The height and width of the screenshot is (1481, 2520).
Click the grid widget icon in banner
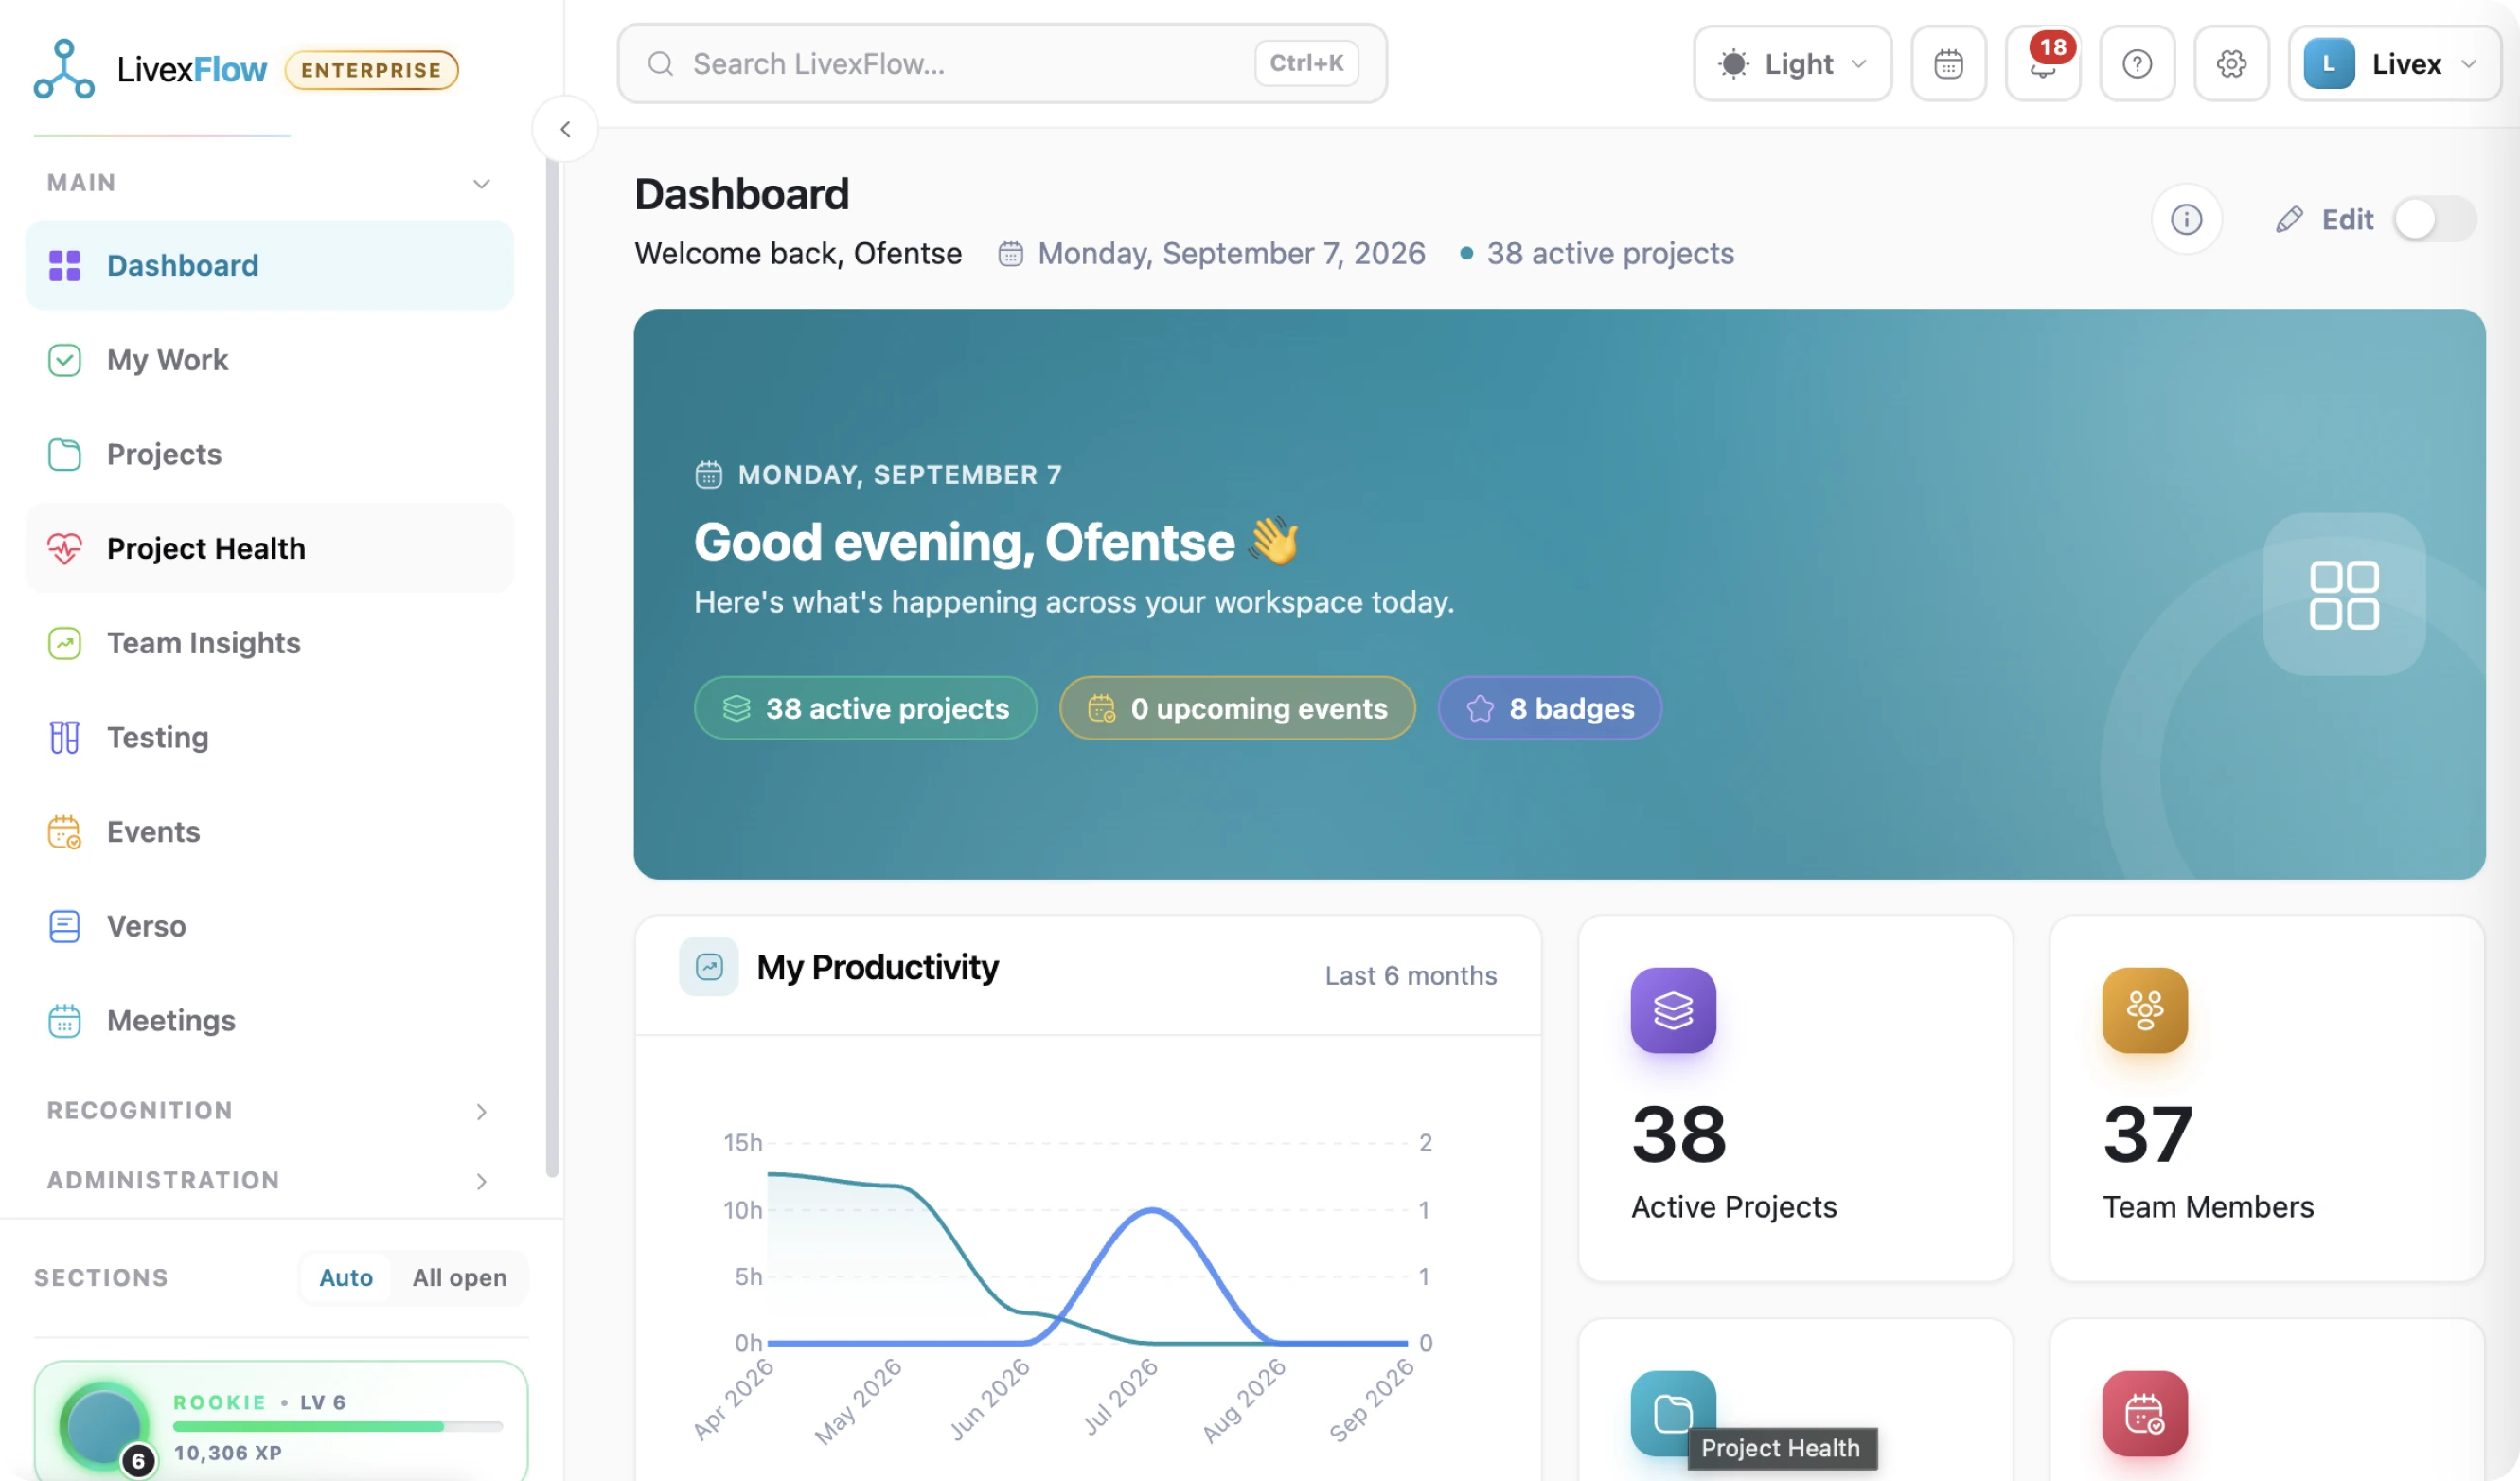[2343, 594]
